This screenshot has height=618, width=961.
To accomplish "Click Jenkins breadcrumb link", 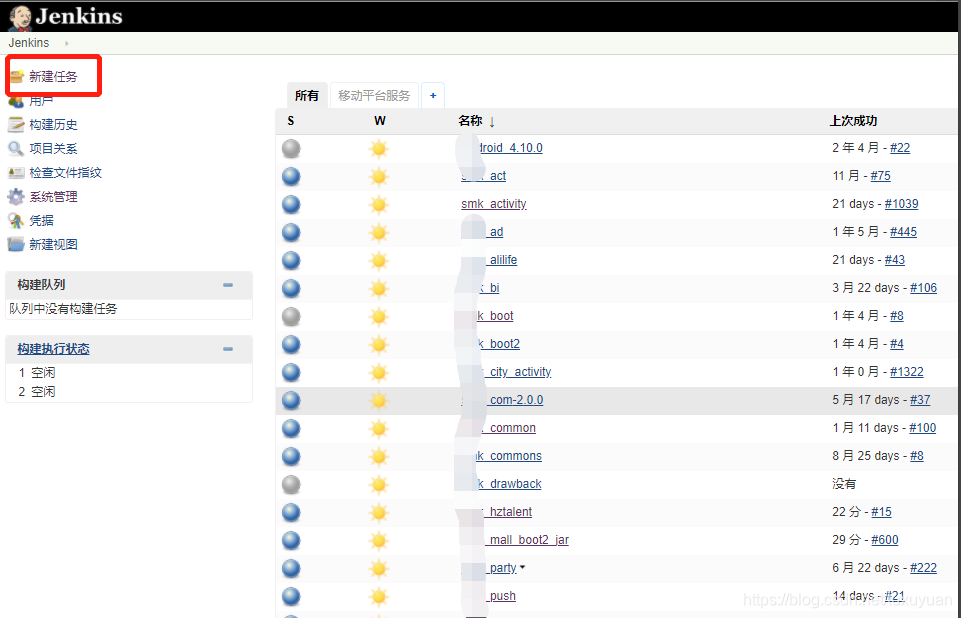I will click(29, 43).
